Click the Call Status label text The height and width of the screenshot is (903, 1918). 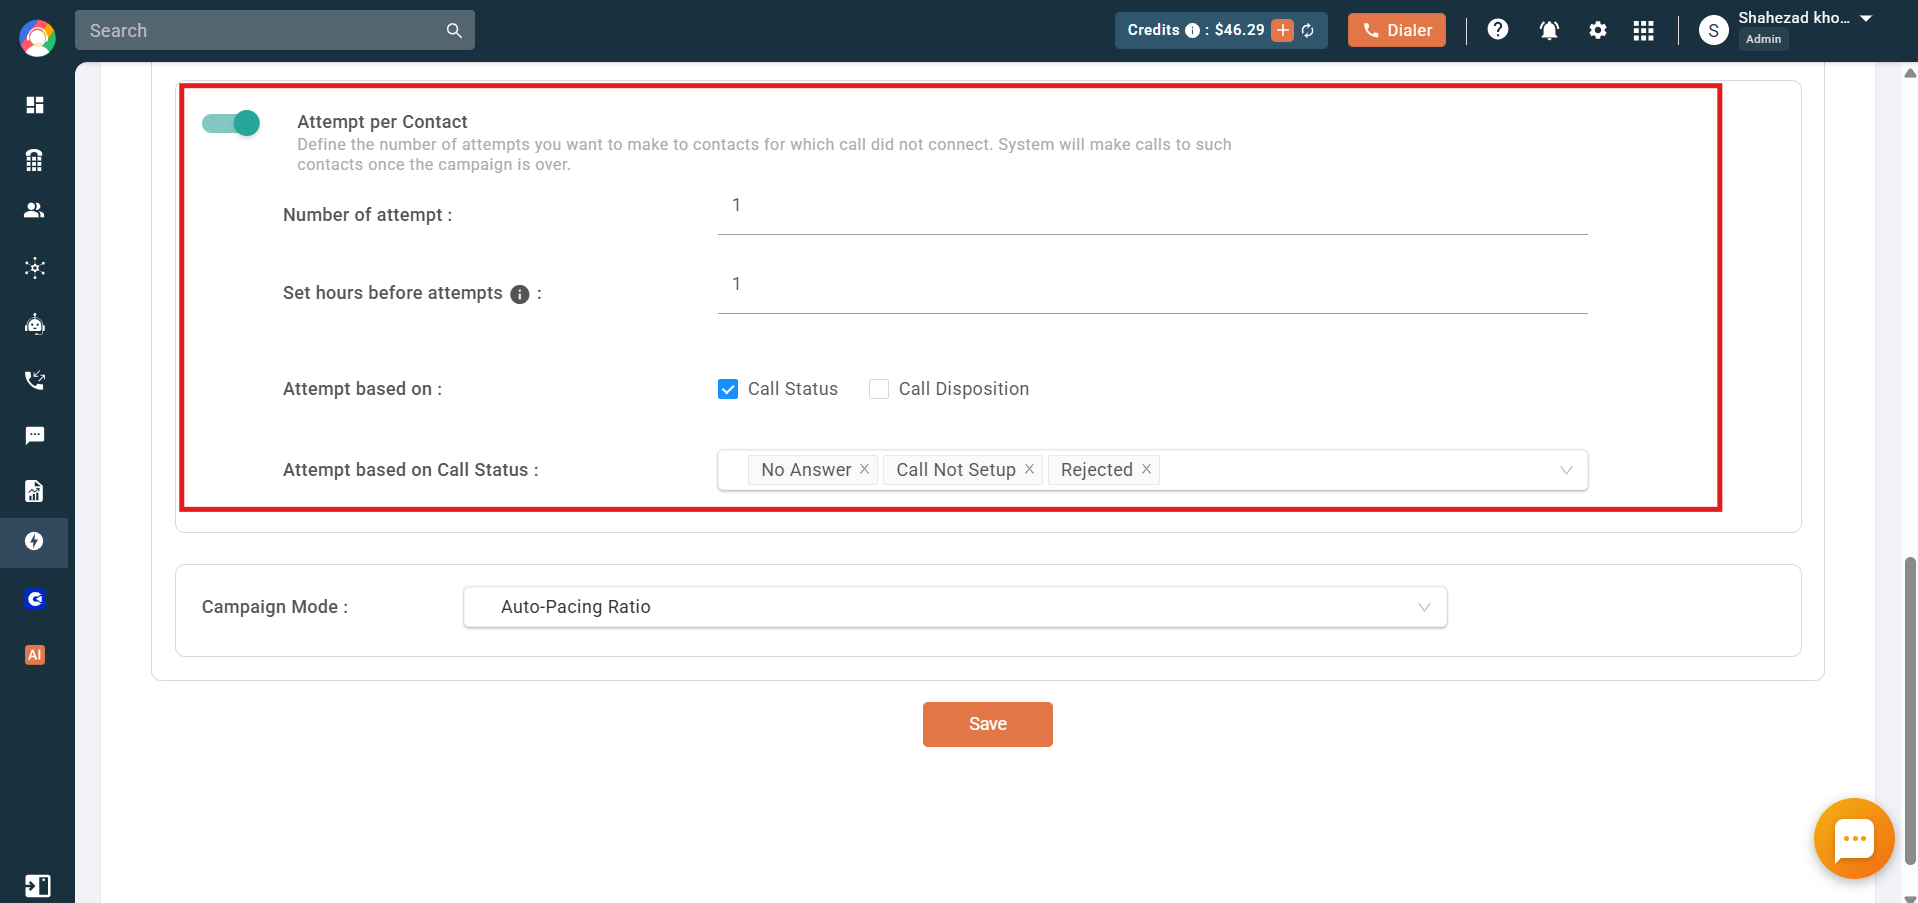[x=793, y=389]
